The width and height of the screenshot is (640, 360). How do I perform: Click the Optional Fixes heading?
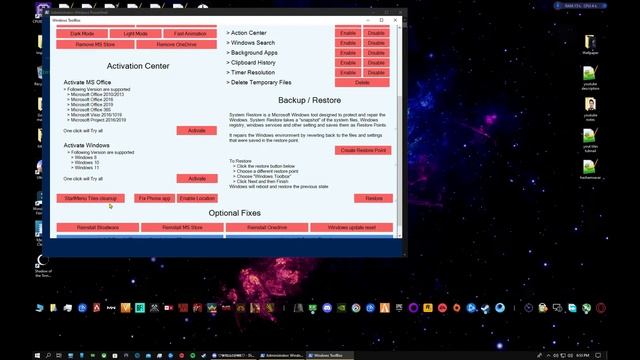[x=234, y=213]
